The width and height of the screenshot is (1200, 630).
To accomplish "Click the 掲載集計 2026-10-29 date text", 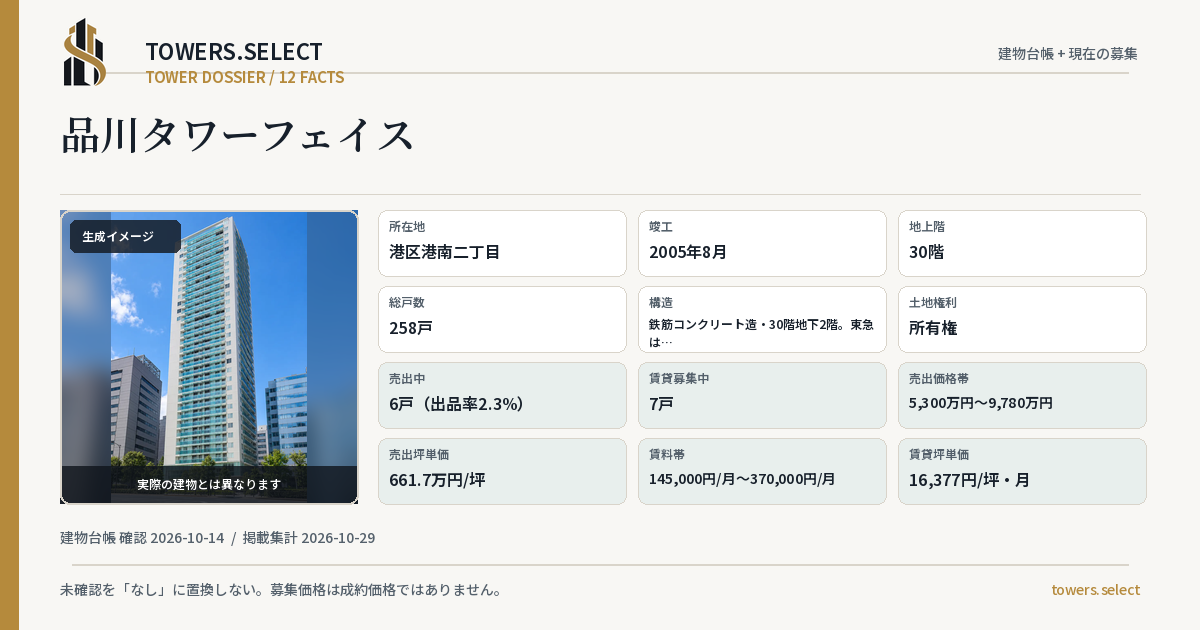I will tap(309, 538).
